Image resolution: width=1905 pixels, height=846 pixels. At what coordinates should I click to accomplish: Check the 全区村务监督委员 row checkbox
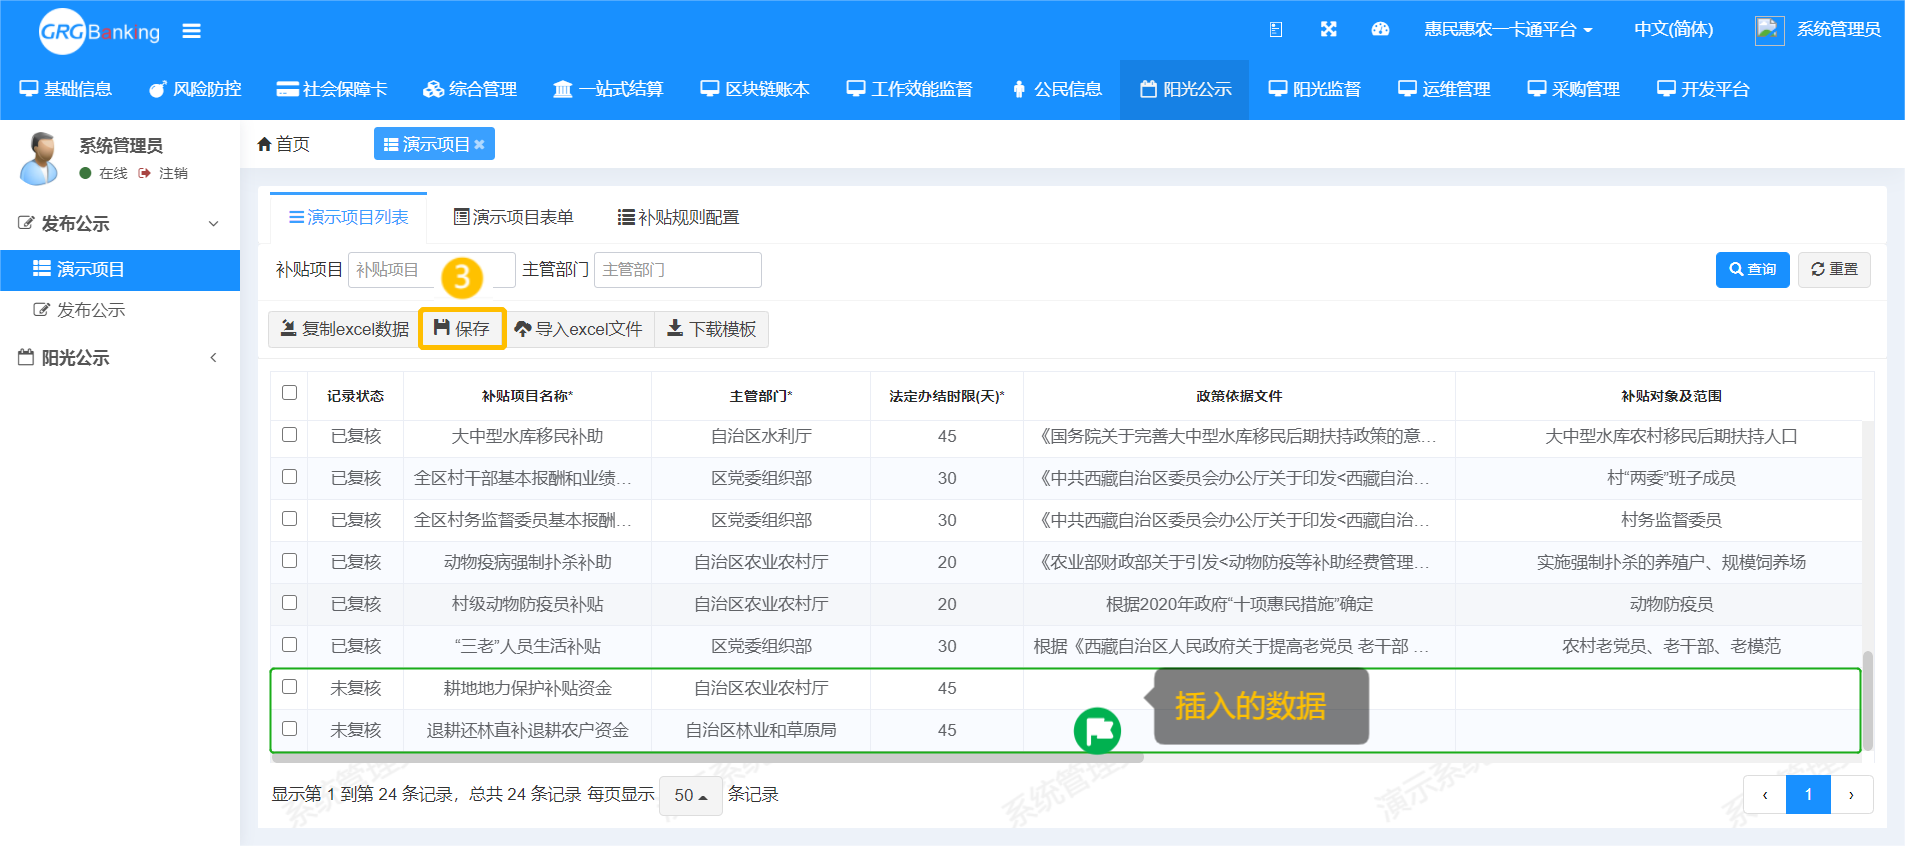[x=290, y=519]
